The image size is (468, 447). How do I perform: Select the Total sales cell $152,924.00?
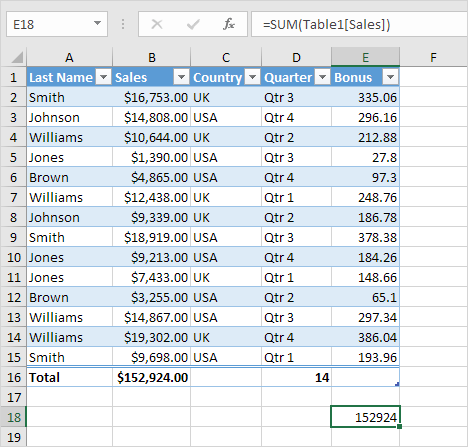tap(152, 377)
